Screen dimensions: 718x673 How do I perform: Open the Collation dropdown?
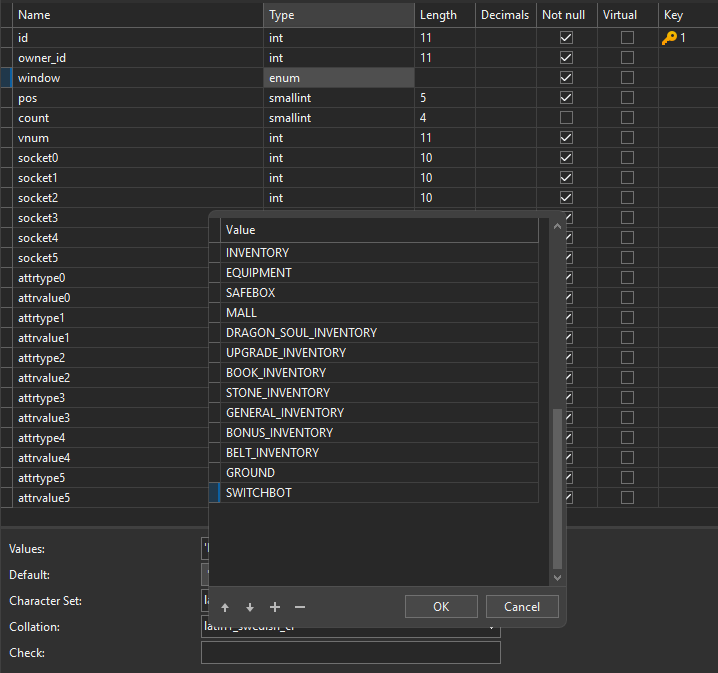[x=492, y=627]
